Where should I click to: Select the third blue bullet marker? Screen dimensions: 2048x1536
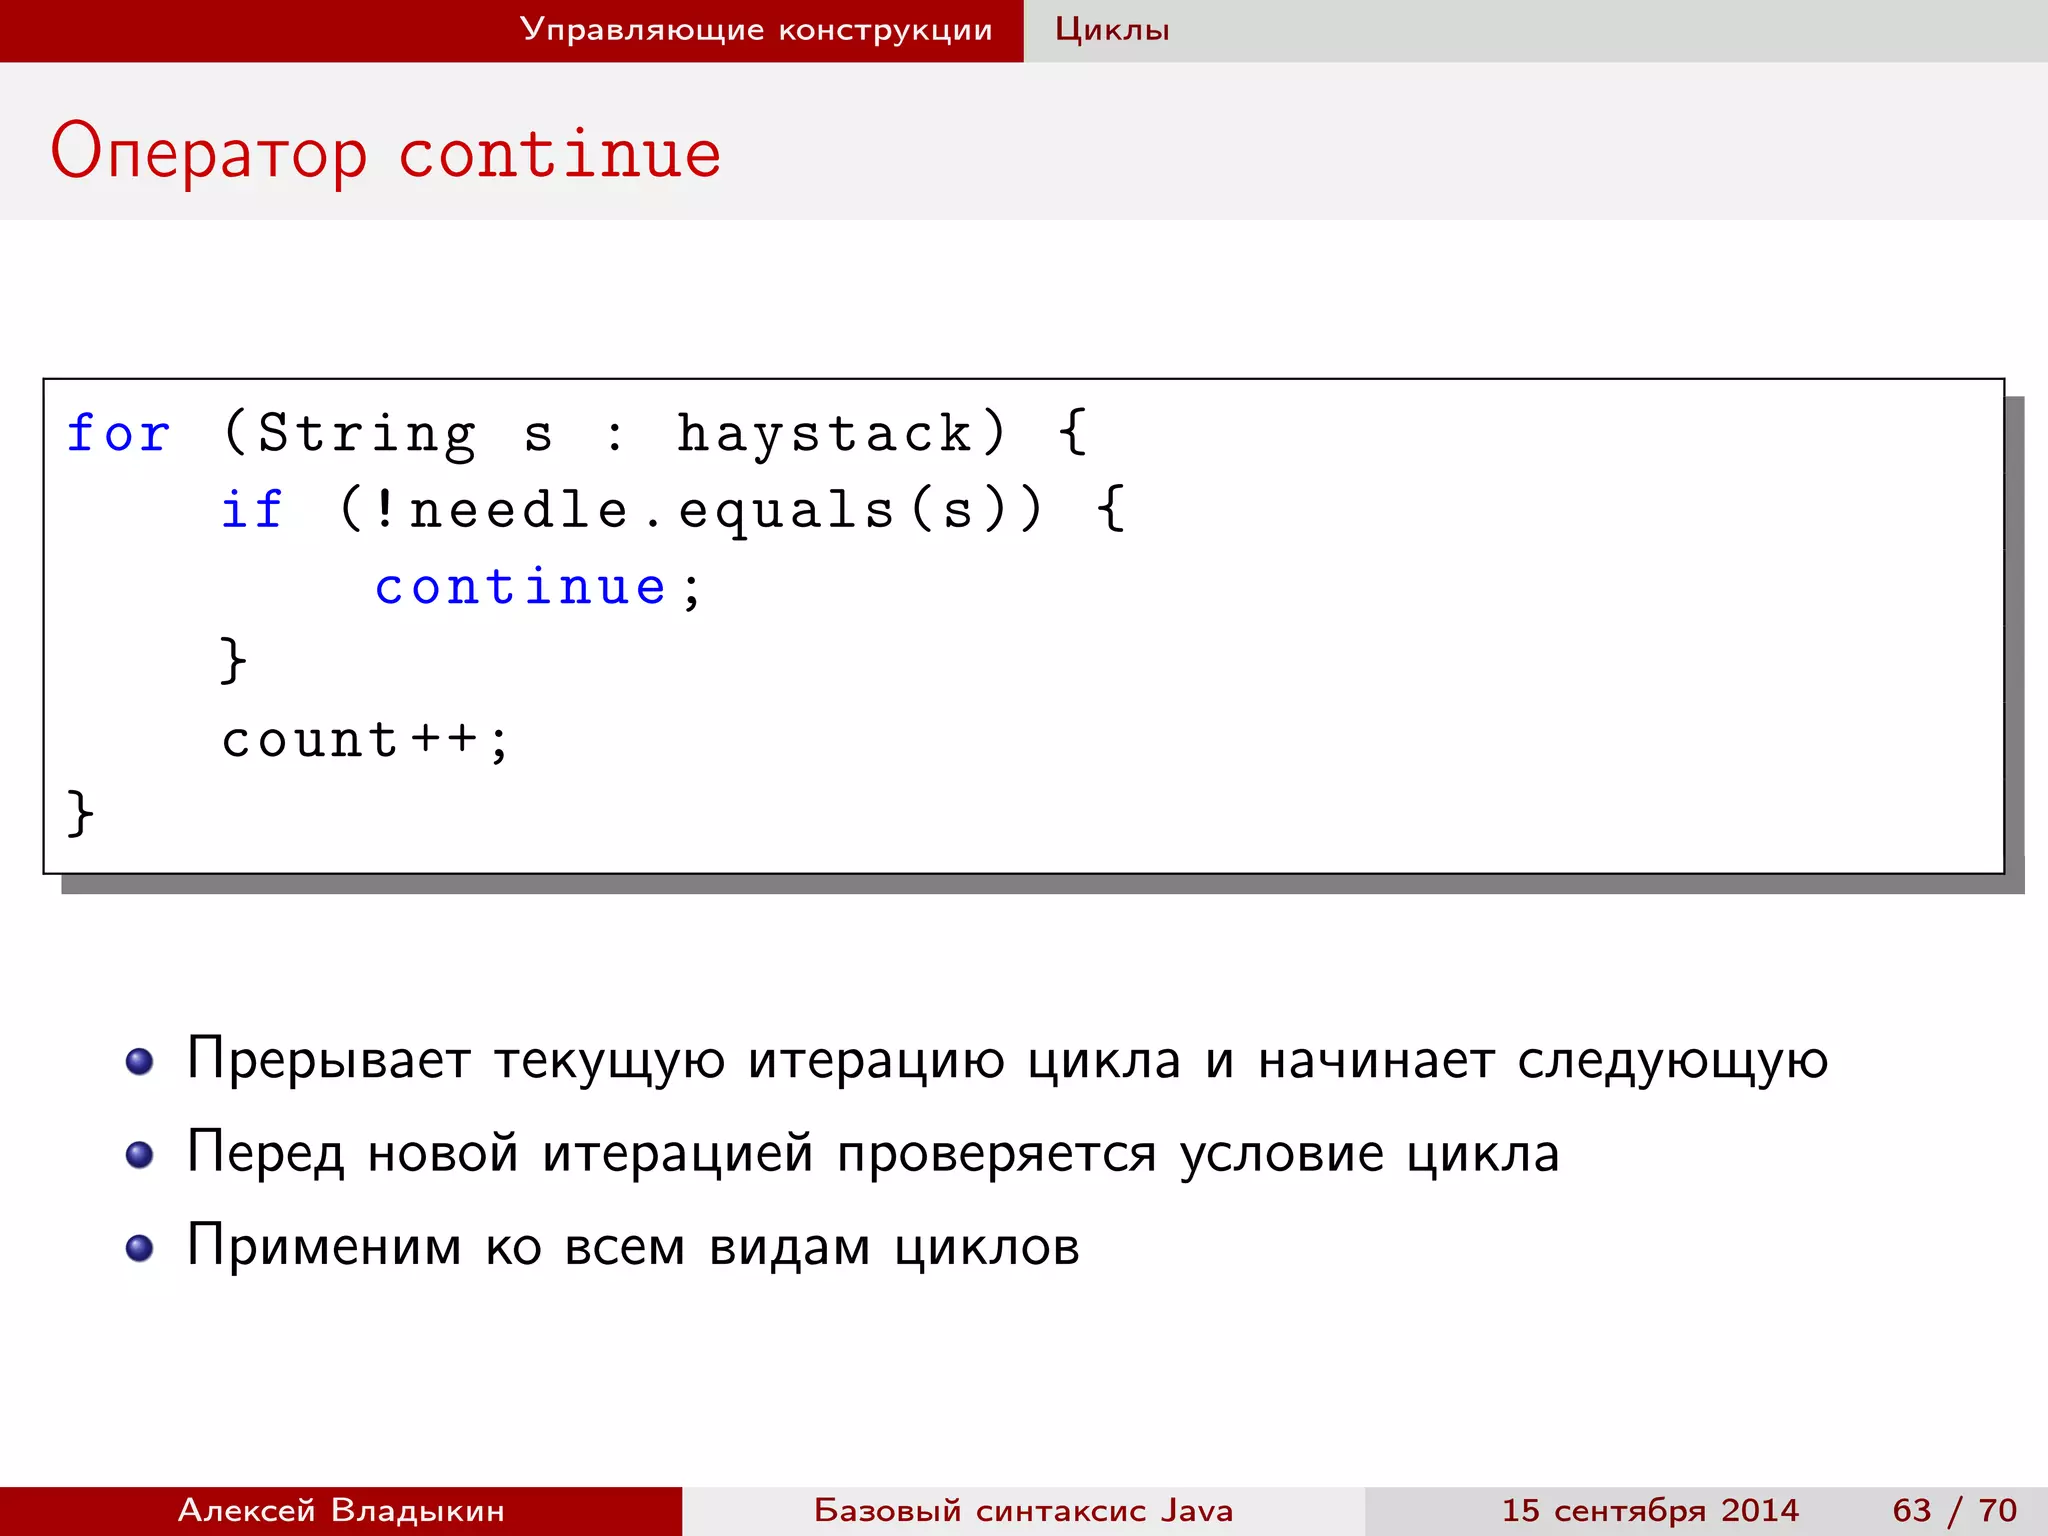point(140,1248)
